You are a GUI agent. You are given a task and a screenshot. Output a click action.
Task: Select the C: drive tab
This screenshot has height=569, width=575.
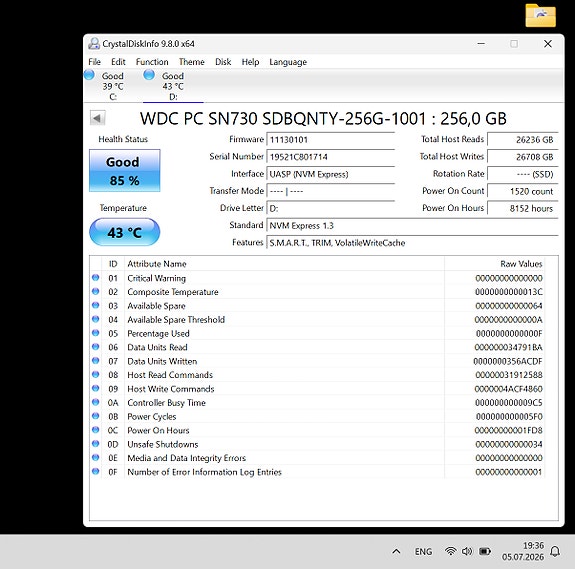click(113, 86)
